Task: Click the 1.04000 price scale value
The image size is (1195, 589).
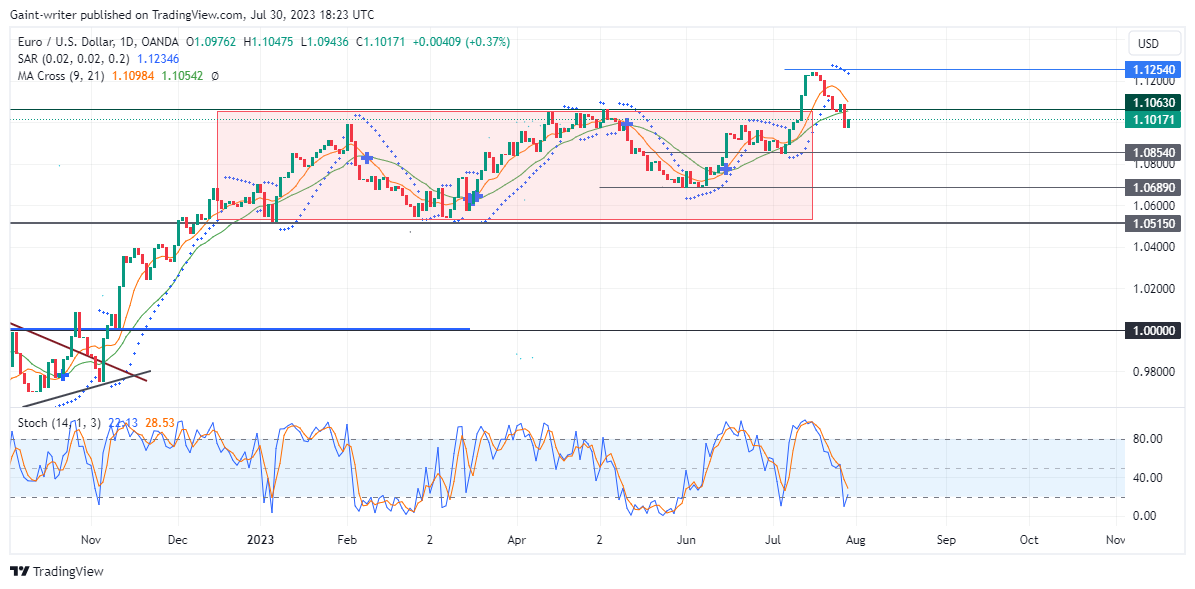Action: 1153,247
